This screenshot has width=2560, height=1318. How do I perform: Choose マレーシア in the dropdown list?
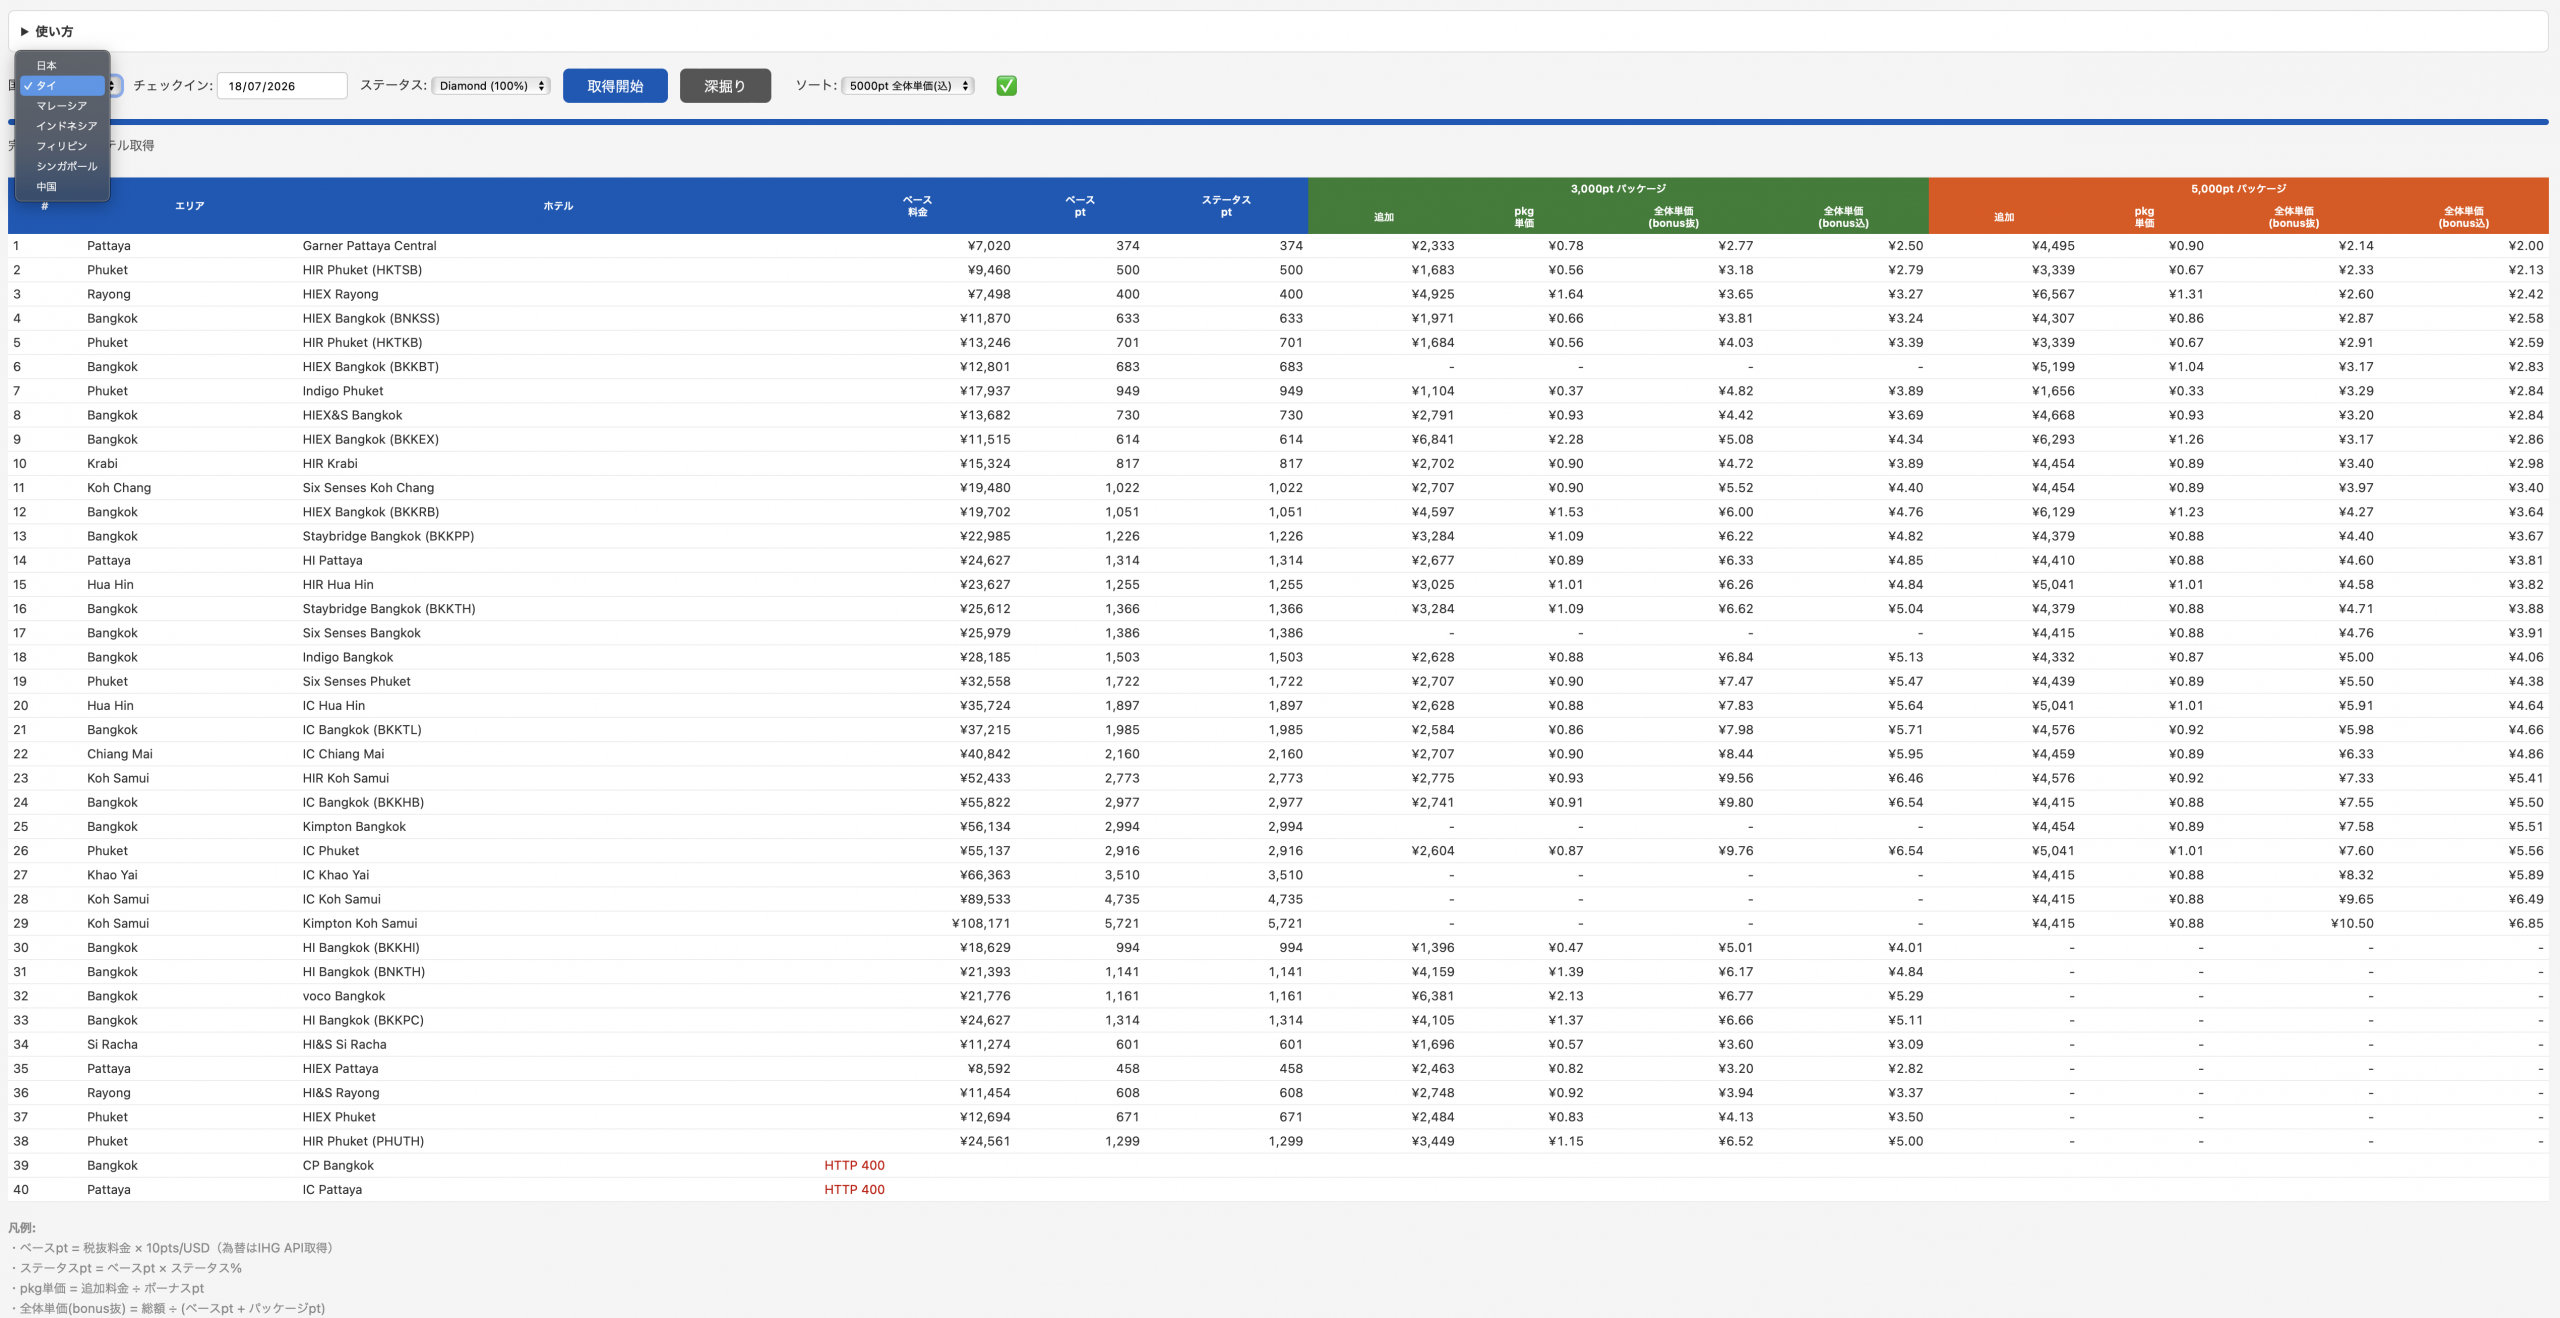click(x=62, y=106)
